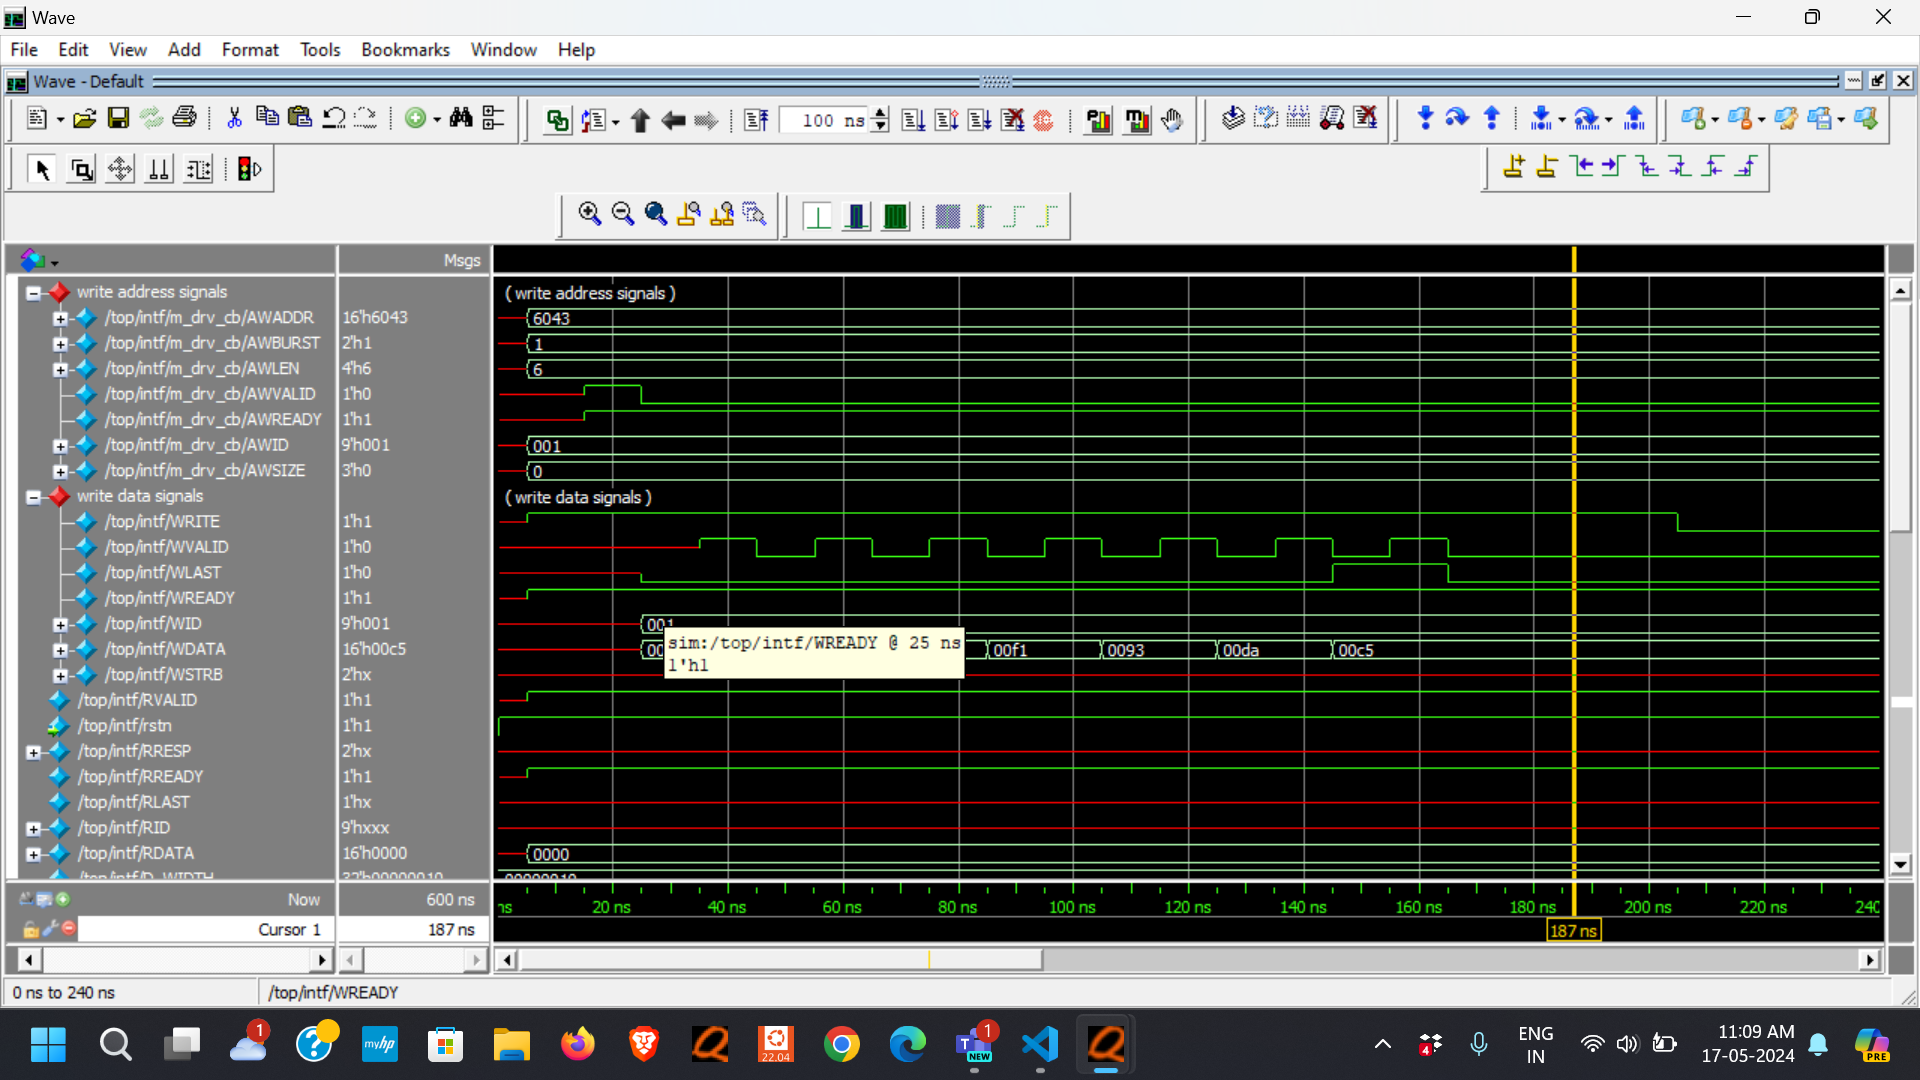1920x1080 pixels.
Task: Click the Cut scissors icon
Action: (x=234, y=119)
